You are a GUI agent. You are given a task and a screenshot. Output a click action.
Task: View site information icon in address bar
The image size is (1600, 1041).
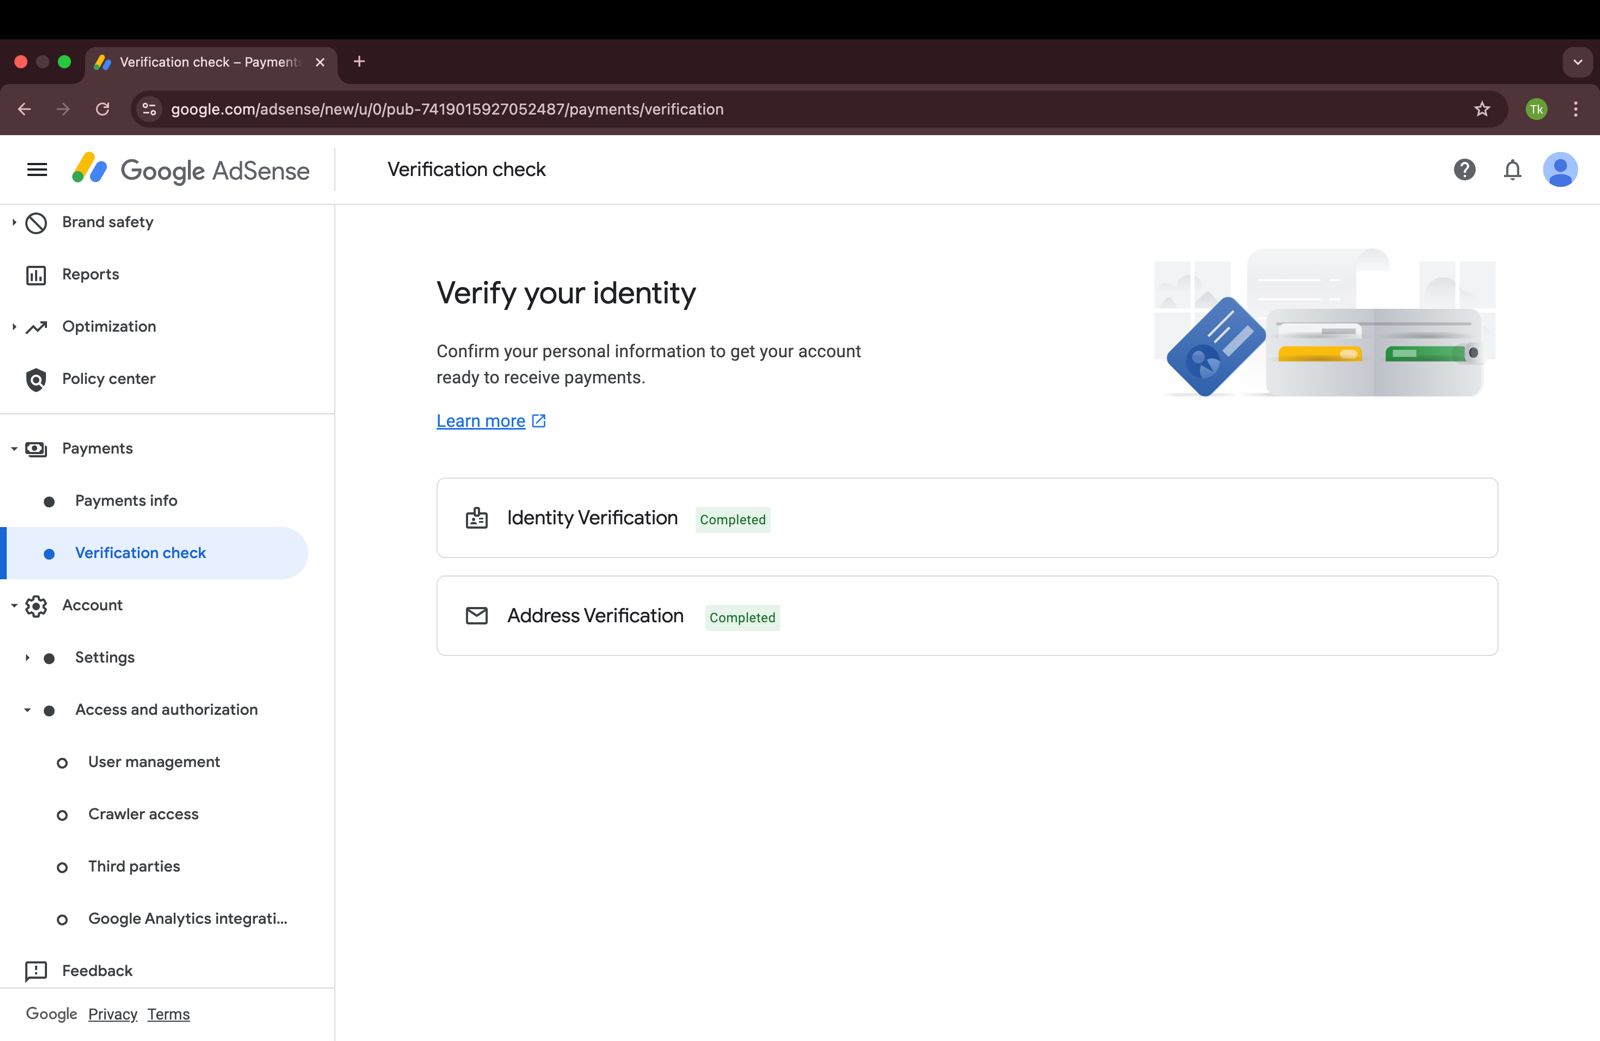pyautogui.click(x=149, y=109)
